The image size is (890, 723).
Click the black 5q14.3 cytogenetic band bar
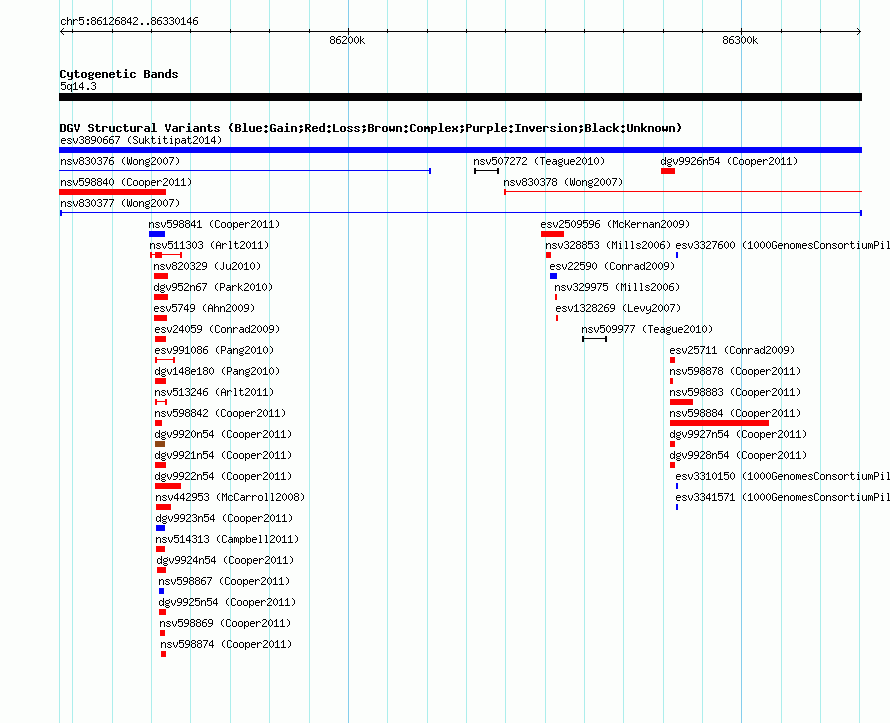460,97
